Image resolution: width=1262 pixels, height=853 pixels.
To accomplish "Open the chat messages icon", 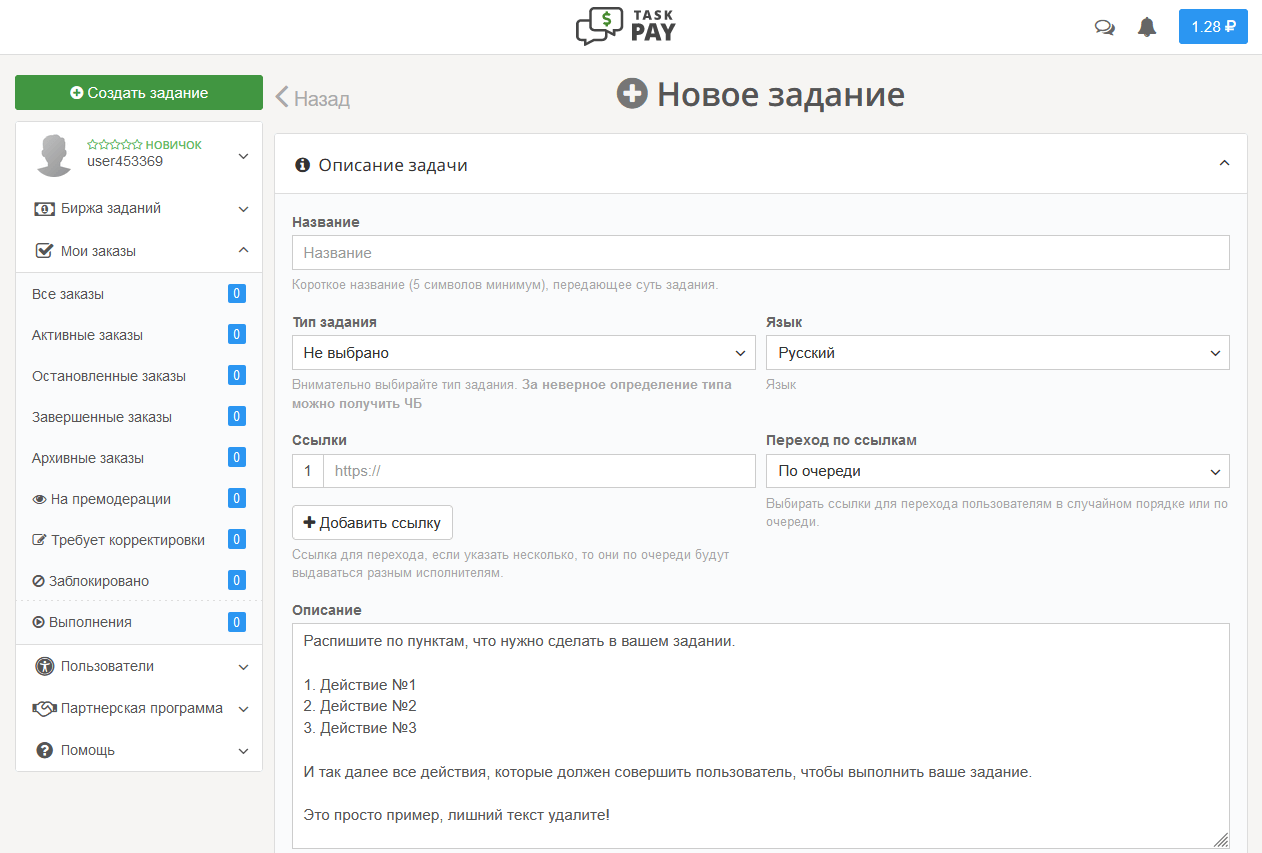I will (1105, 28).
